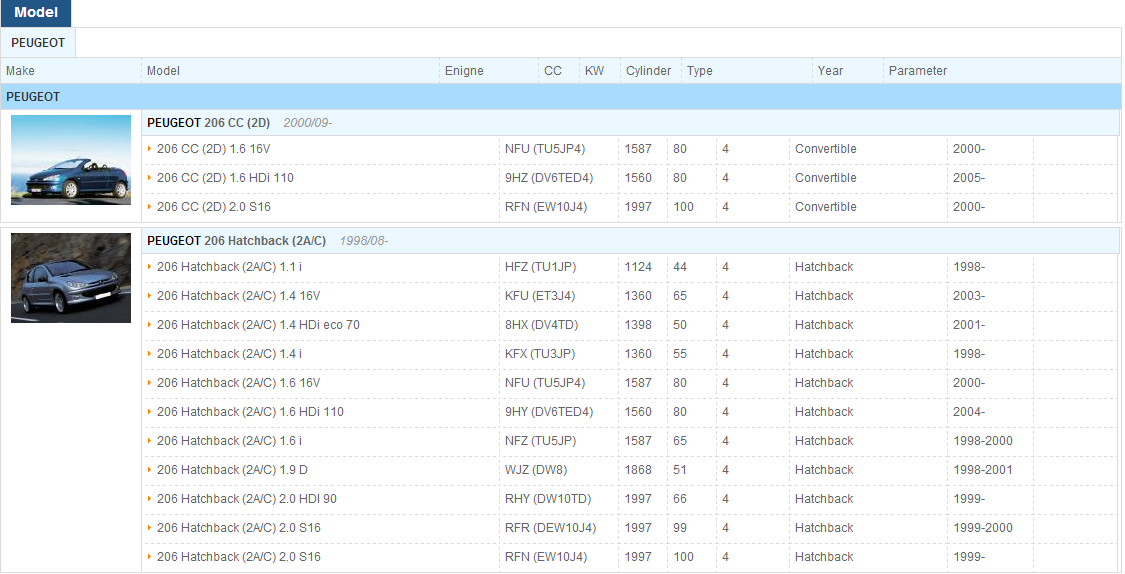This screenshot has height=574, width=1125.
Task: Open 206 Hatchback (2A/C) 1.9 D model
Action: pyautogui.click(x=232, y=470)
